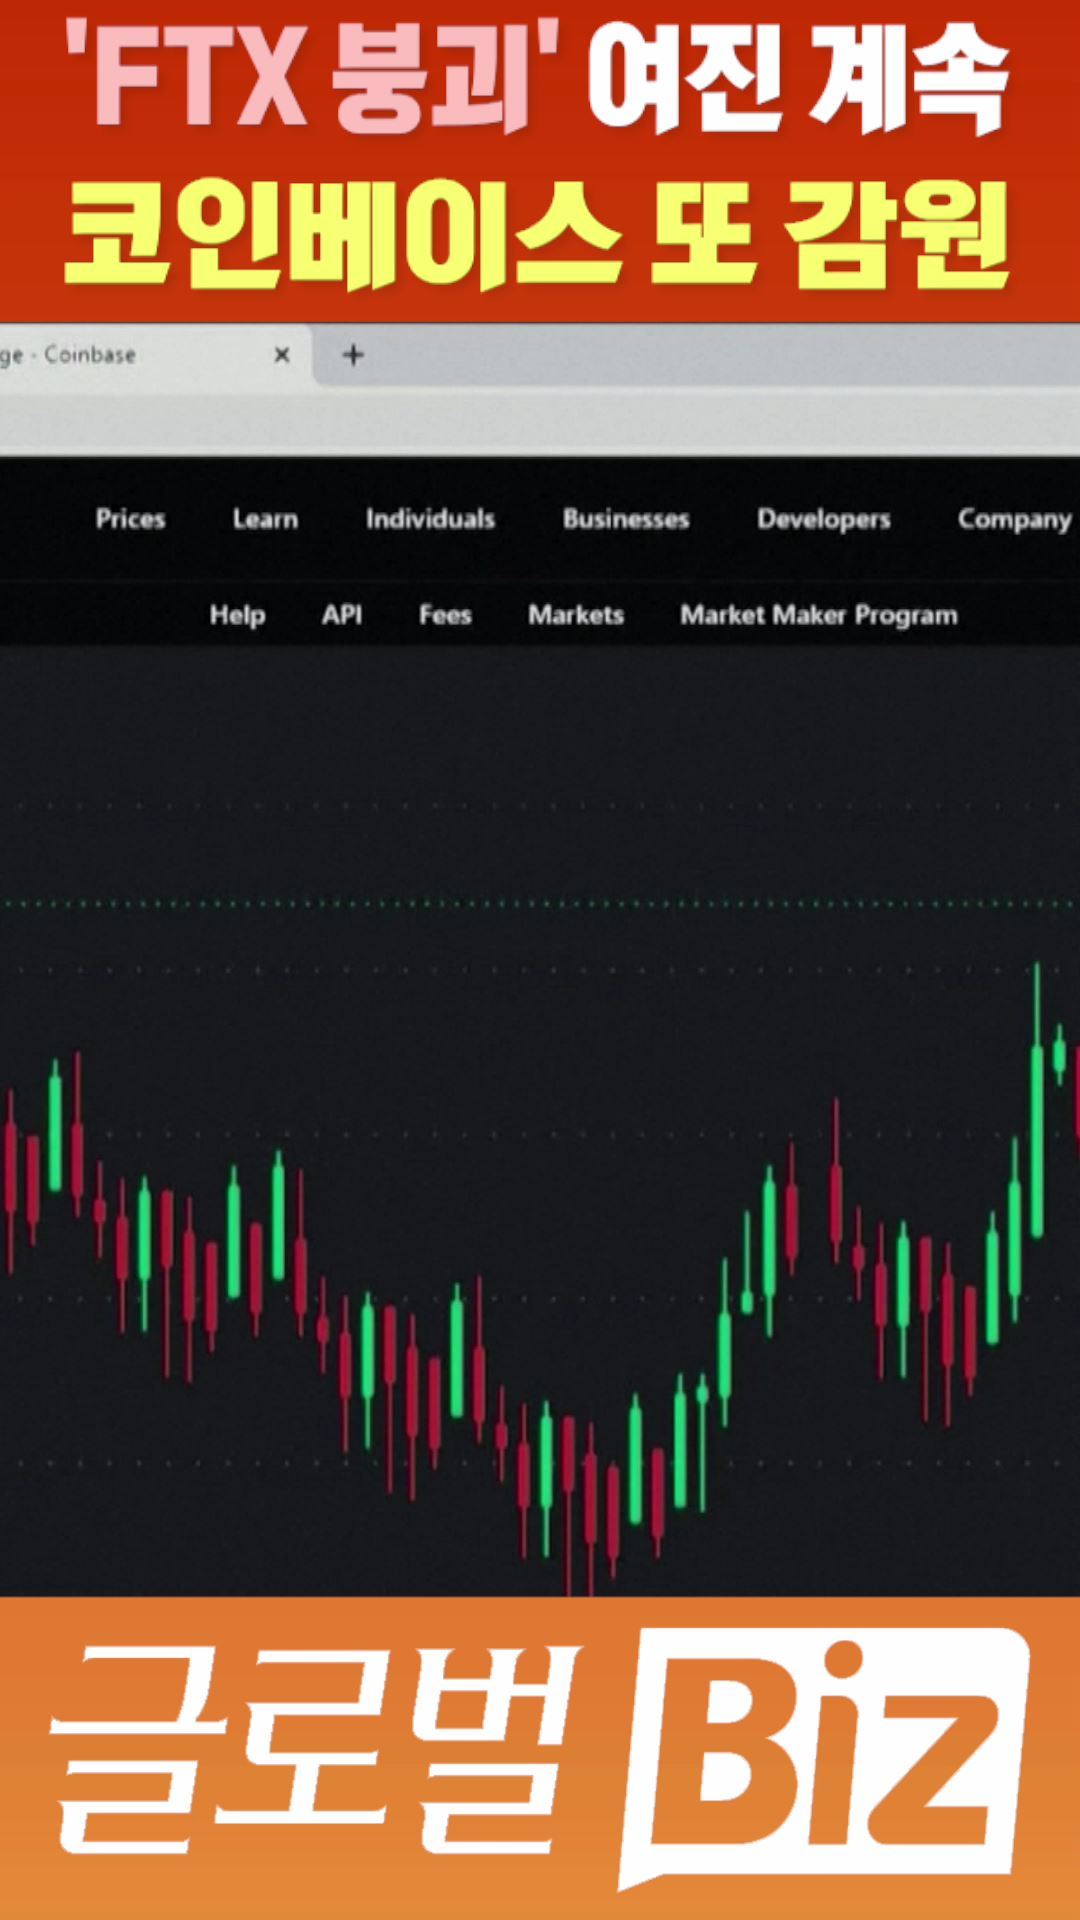Visit the API link
1080x1920 pixels.
[x=342, y=615]
